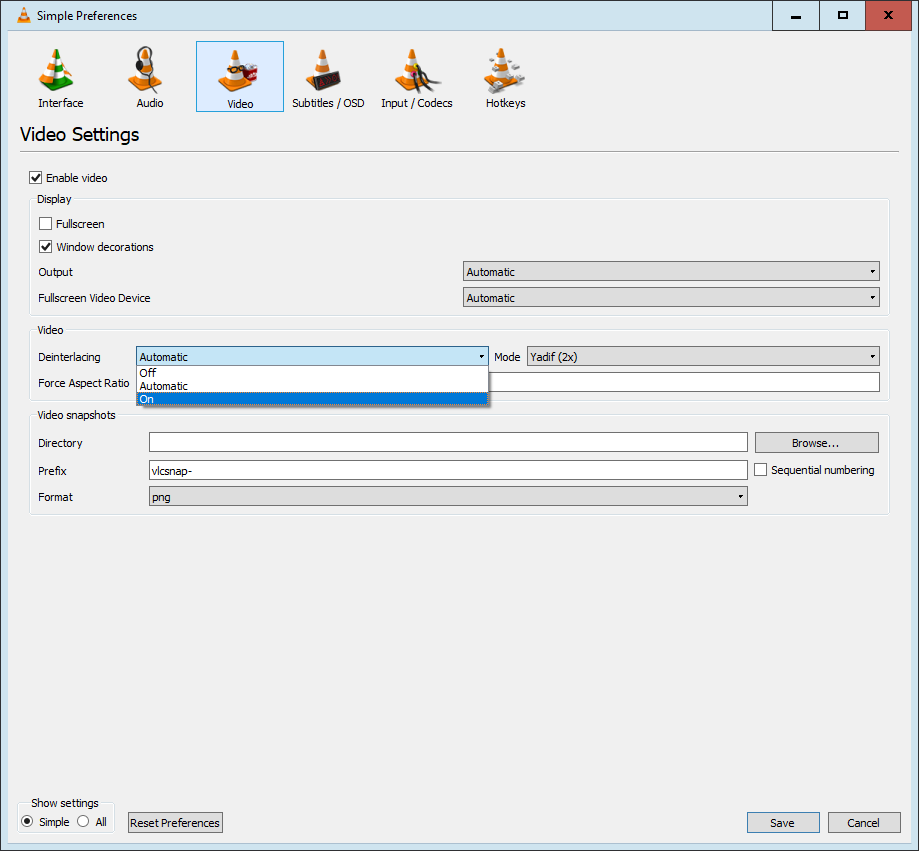Close the Simple Preferences window
The width and height of the screenshot is (919, 851).
point(889,16)
